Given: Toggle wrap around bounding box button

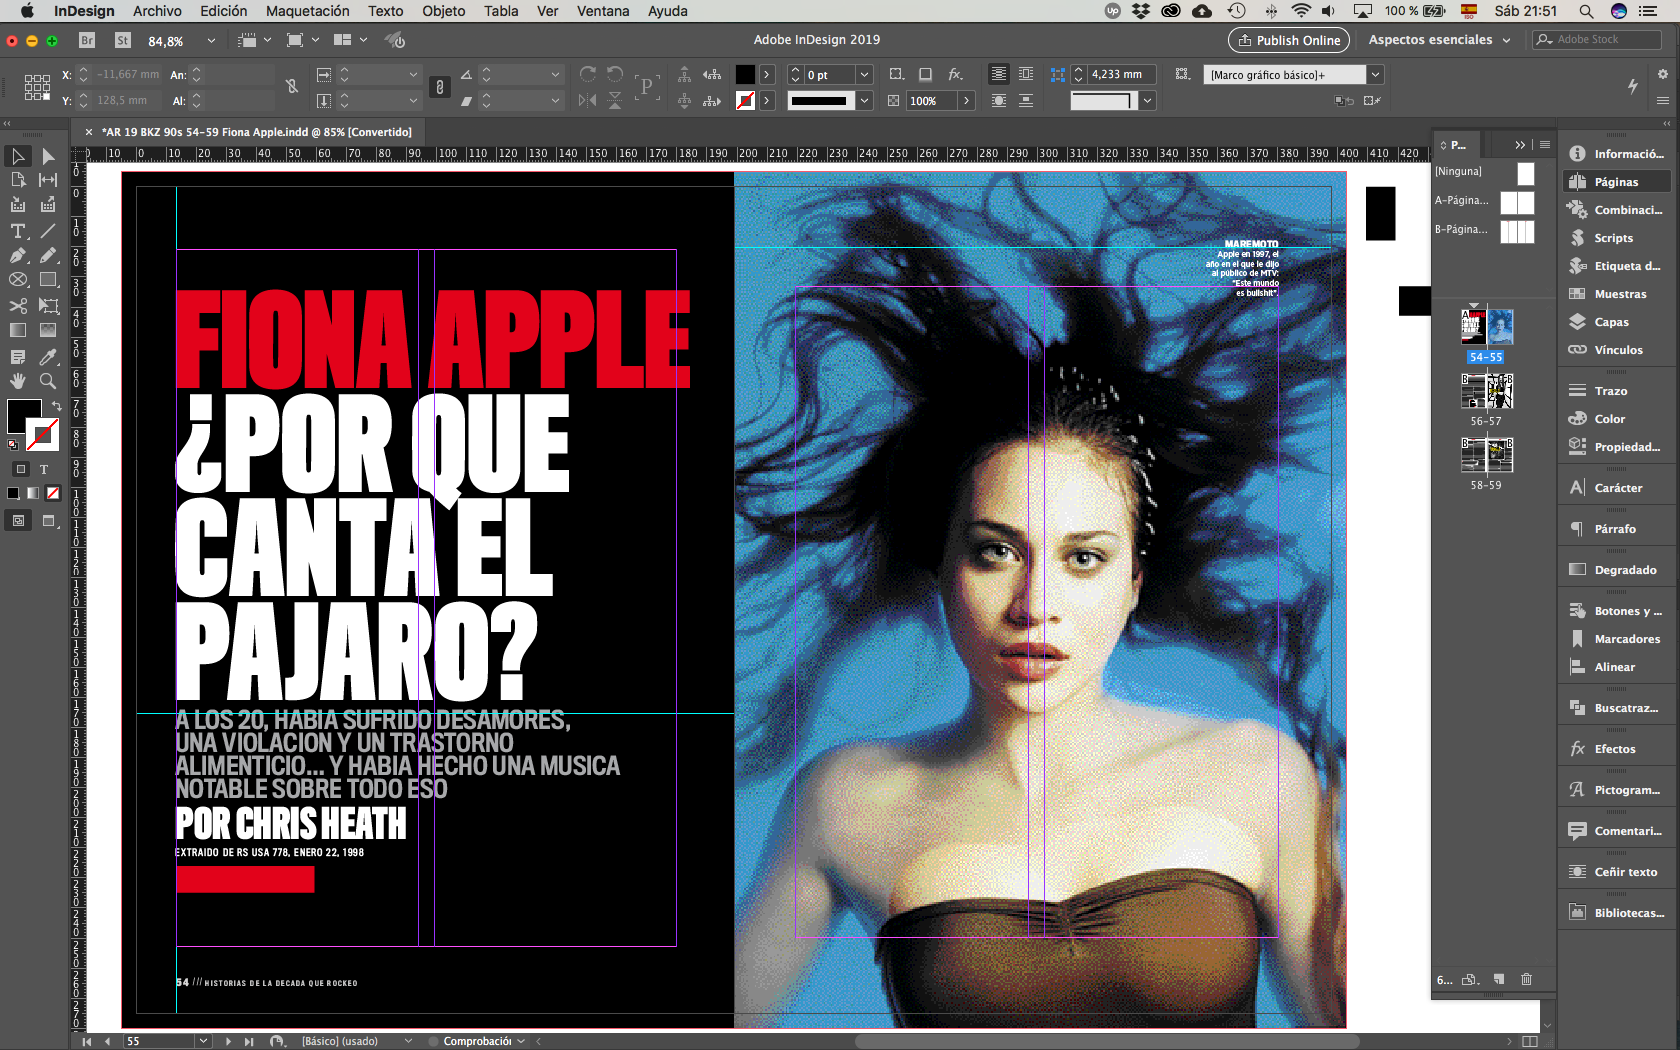Looking at the screenshot, I should tap(1026, 74).
